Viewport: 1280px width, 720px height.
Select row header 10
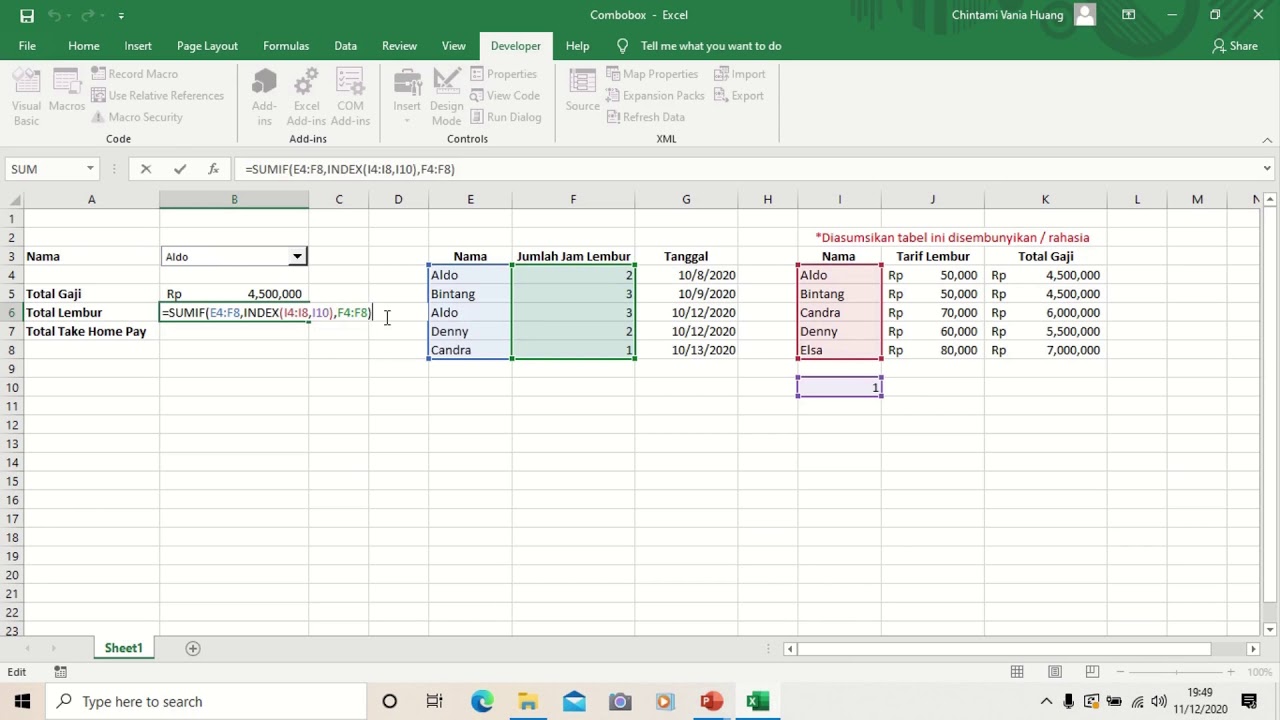pos(13,388)
